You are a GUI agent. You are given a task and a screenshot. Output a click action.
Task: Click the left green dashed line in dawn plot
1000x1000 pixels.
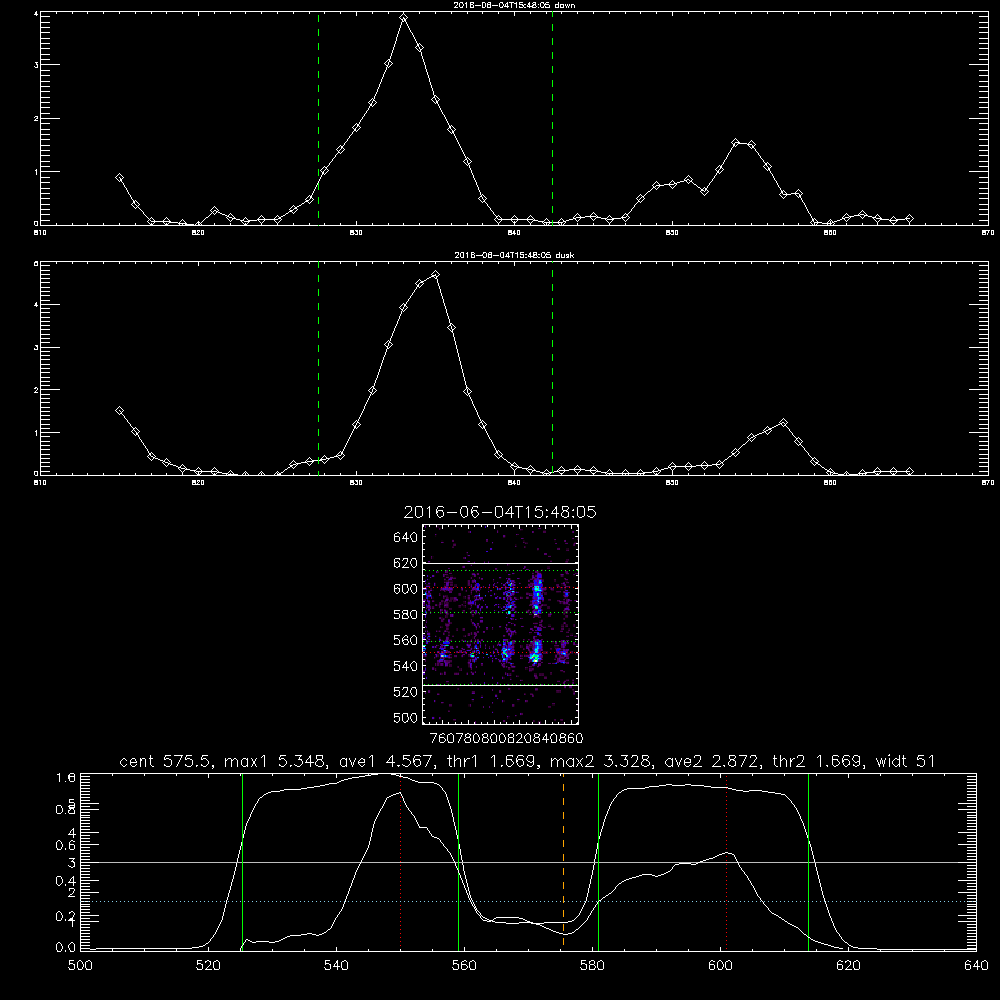click(x=318, y=118)
